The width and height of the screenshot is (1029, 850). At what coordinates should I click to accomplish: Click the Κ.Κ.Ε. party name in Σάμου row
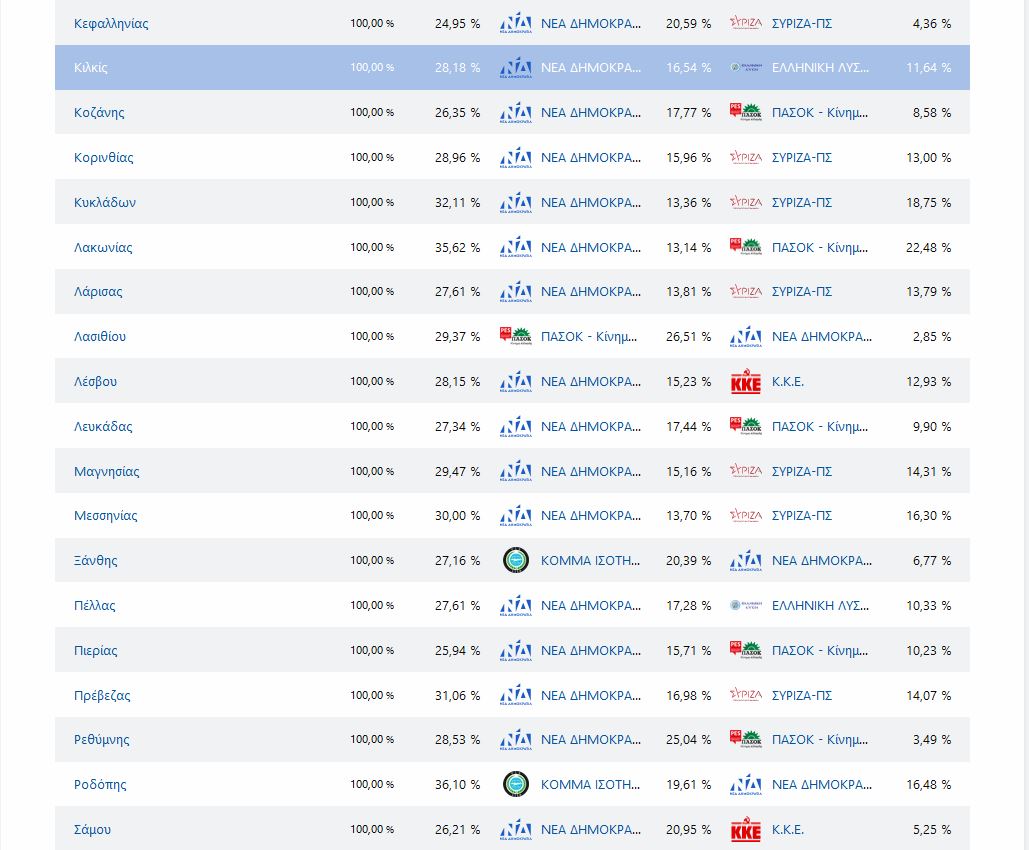(787, 830)
